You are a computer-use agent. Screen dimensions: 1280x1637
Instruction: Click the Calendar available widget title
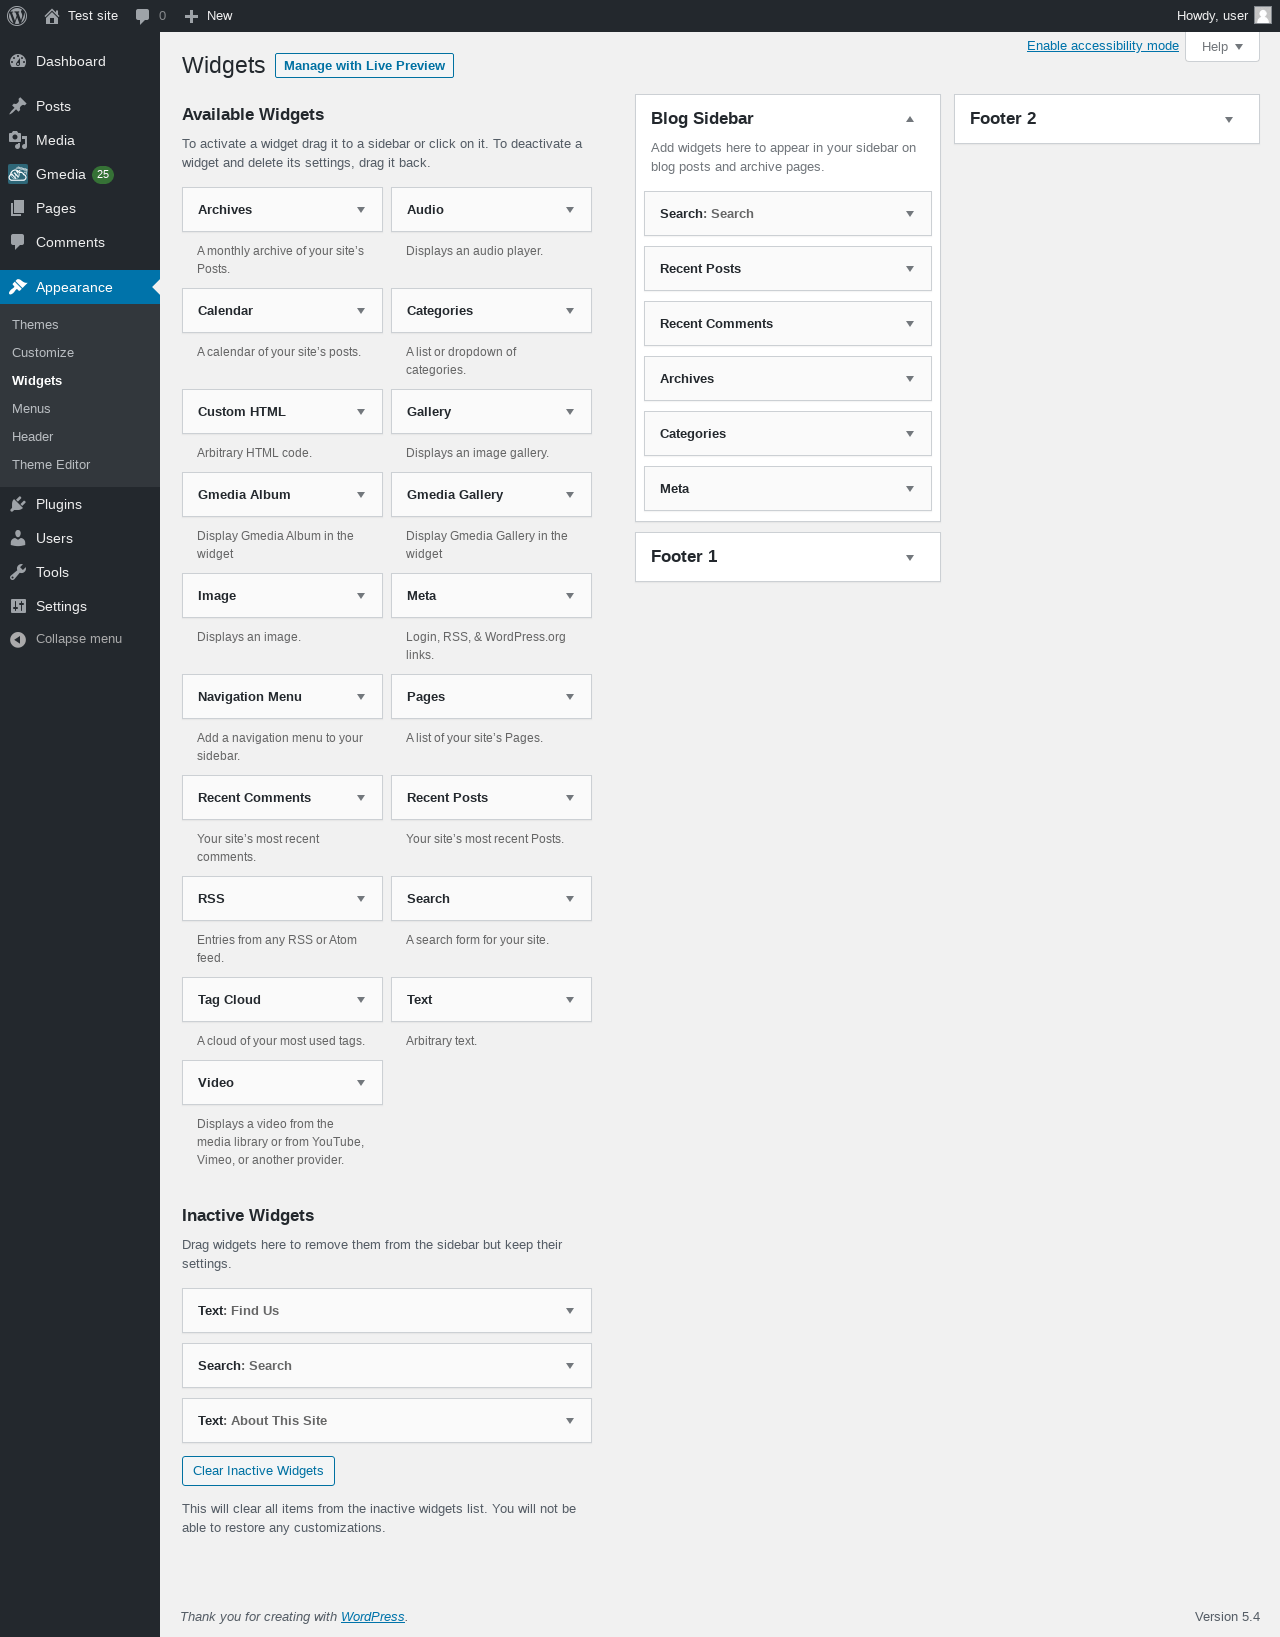click(225, 311)
